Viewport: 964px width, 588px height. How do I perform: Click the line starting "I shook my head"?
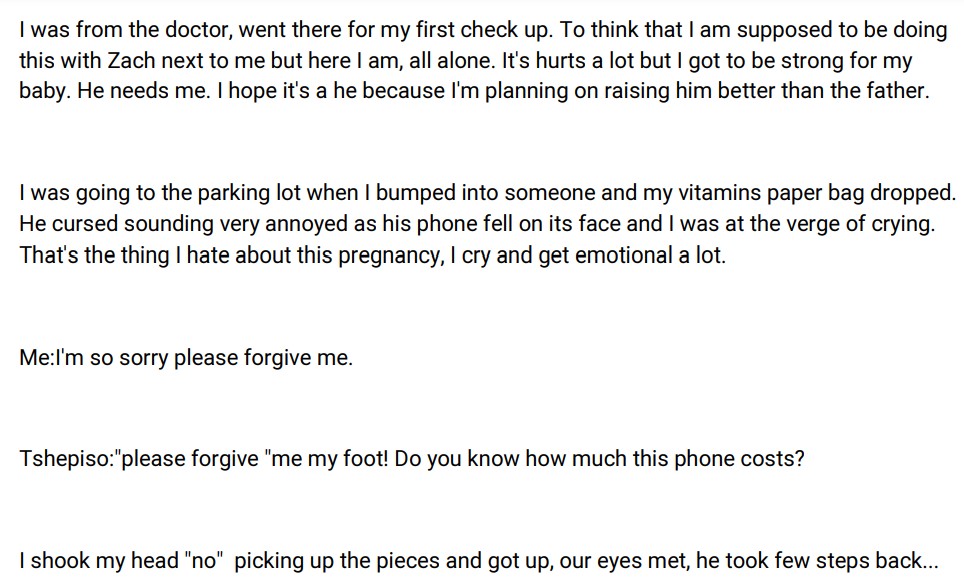click(x=478, y=561)
